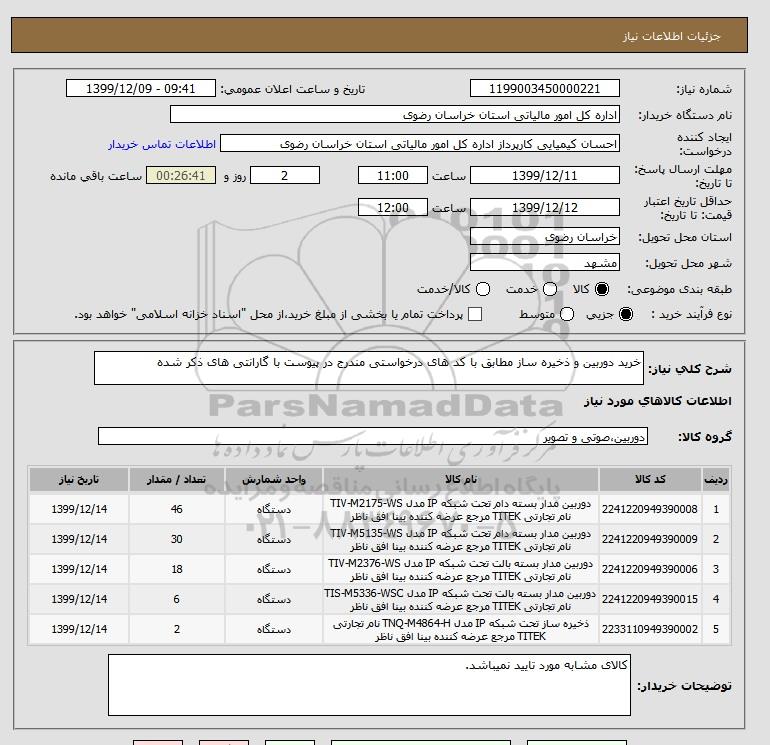
Task: Click the deadline time field showing 11:00
Action: (x=392, y=175)
